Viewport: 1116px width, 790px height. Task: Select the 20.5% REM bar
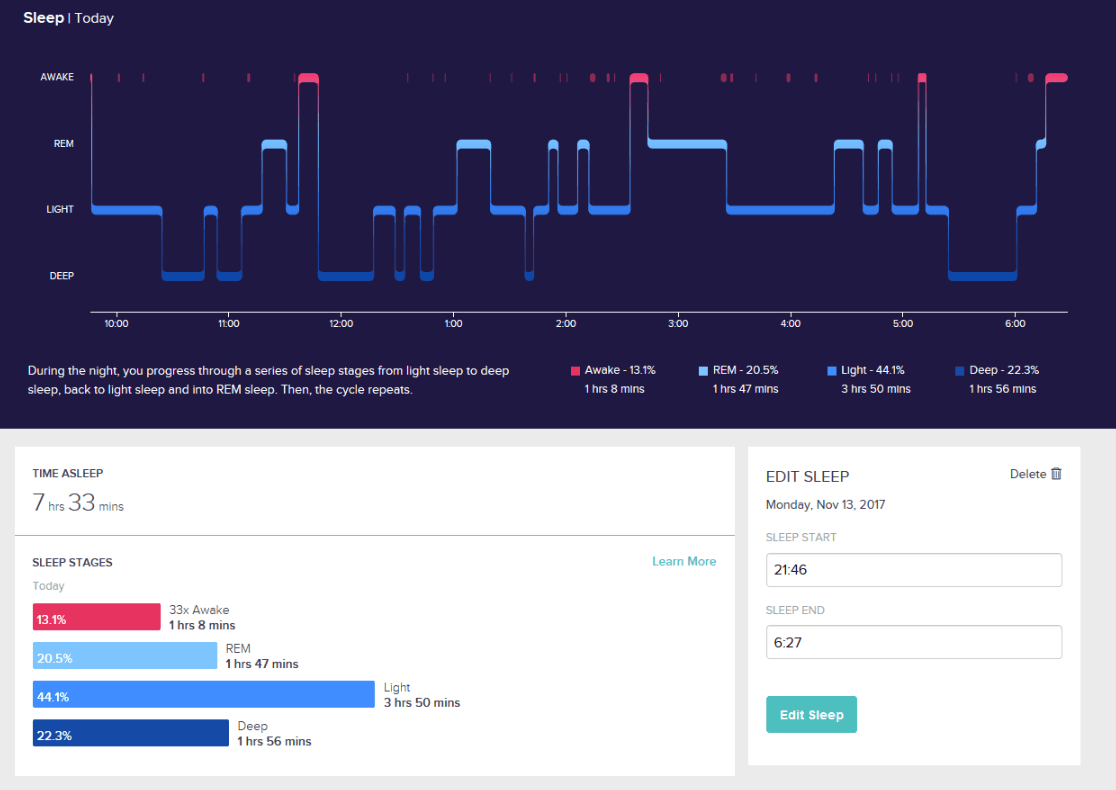pyautogui.click(x=124, y=656)
